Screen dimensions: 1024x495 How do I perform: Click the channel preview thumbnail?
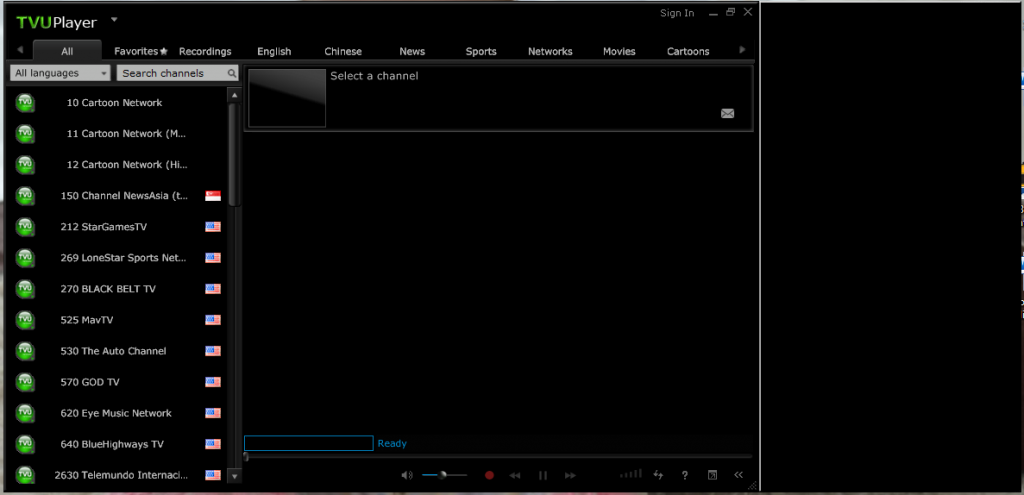[x=287, y=98]
